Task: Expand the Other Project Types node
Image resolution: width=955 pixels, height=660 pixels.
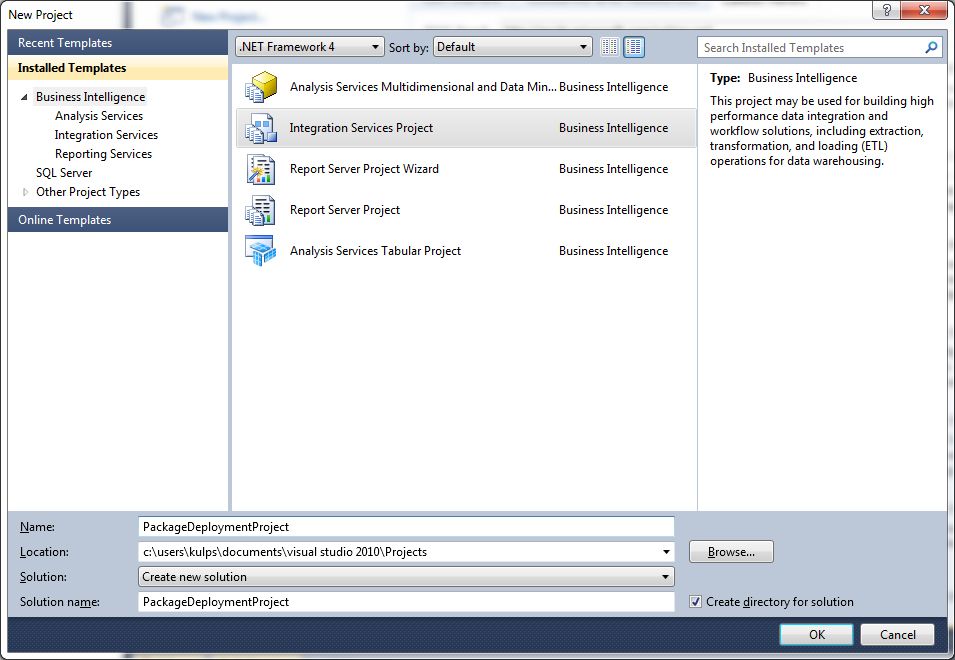Action: coord(25,192)
